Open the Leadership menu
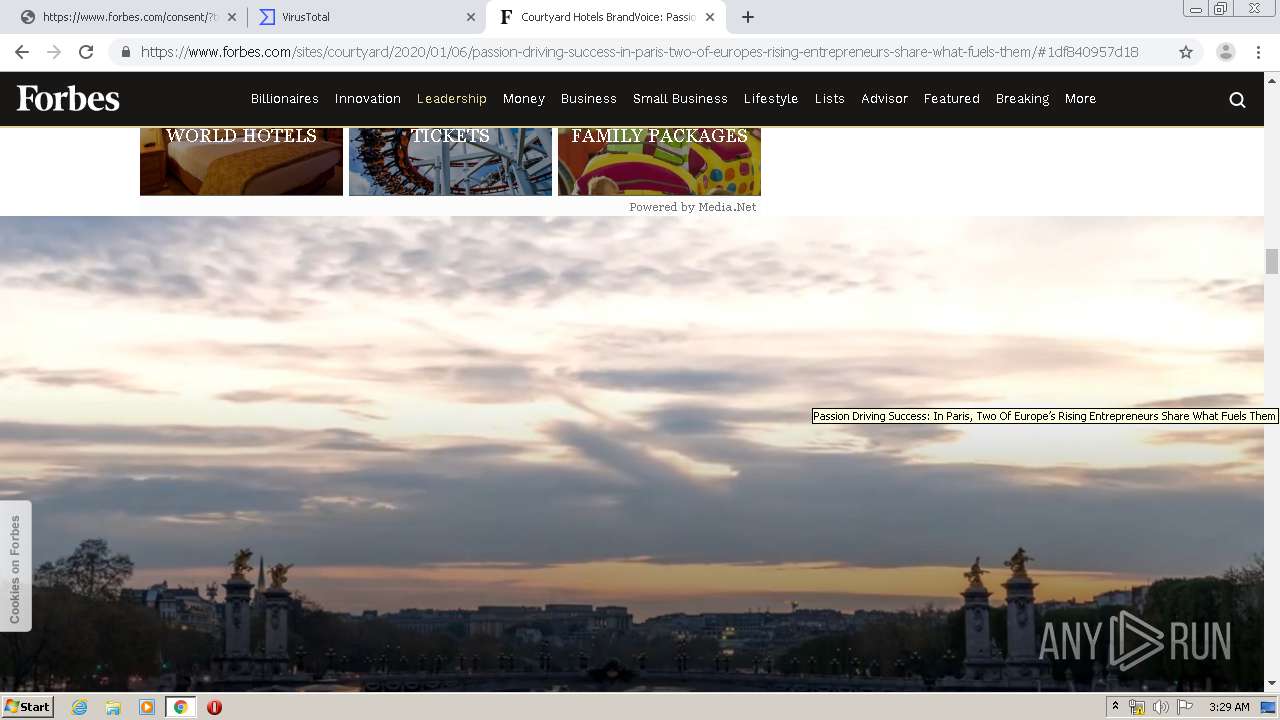The height and width of the screenshot is (720, 1280). tap(452, 99)
